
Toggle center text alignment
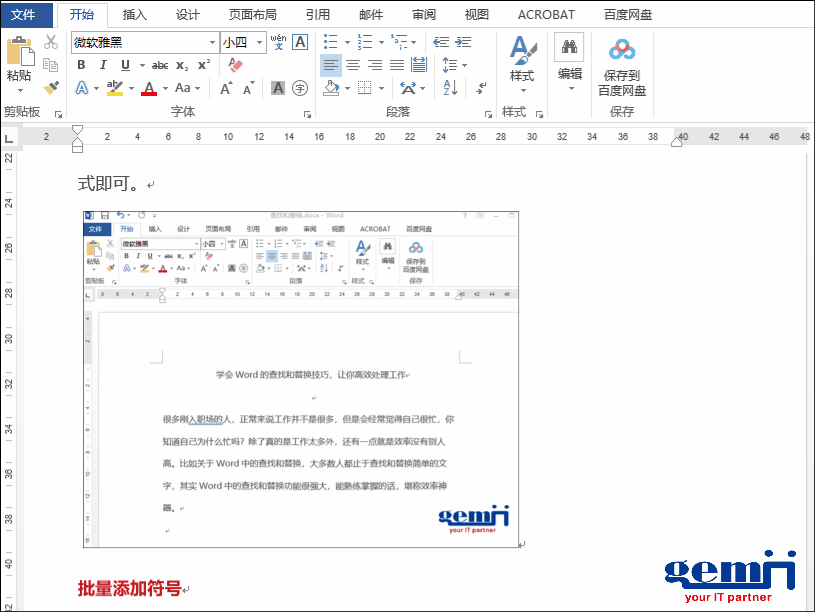pos(353,65)
